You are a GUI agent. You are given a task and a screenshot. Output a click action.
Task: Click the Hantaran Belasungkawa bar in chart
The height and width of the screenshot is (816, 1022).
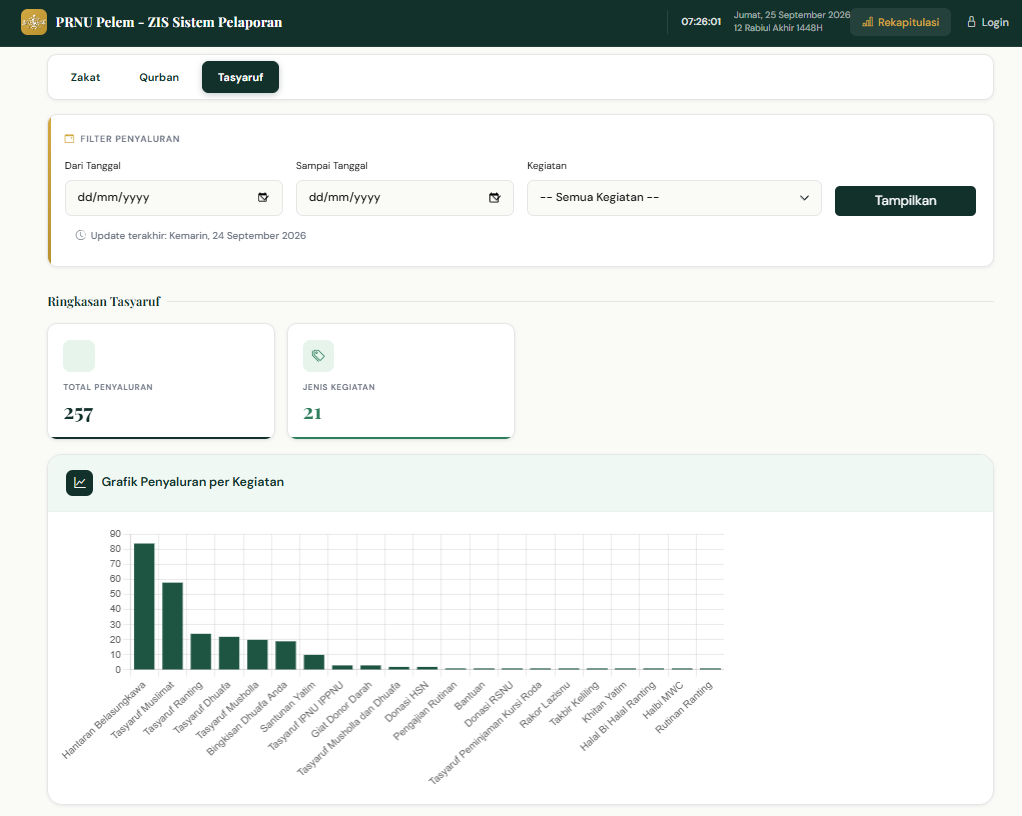tap(144, 606)
